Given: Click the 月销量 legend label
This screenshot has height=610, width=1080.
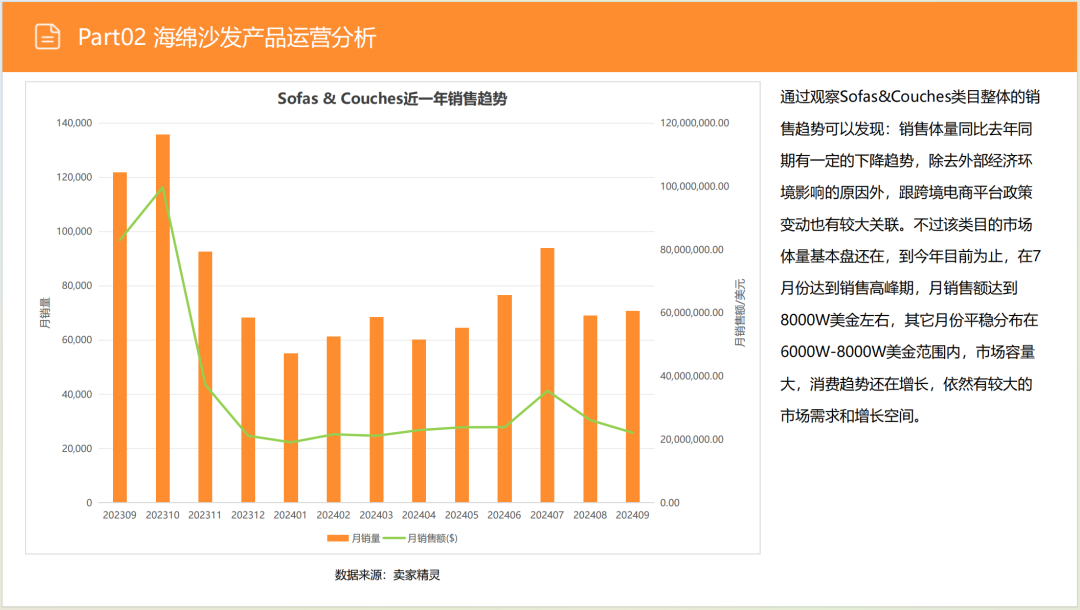Looking at the screenshot, I should [x=366, y=538].
